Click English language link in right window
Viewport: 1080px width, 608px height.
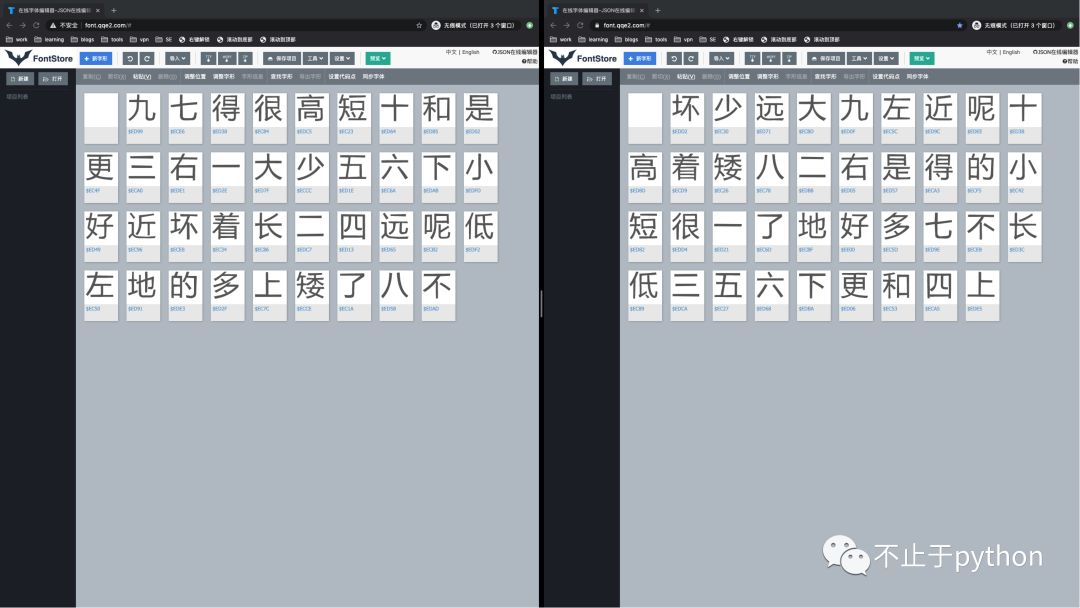1011,52
